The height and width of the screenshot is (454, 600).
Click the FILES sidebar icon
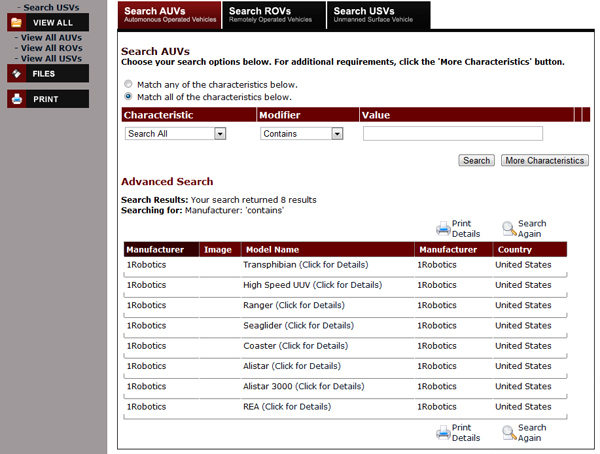pos(16,73)
